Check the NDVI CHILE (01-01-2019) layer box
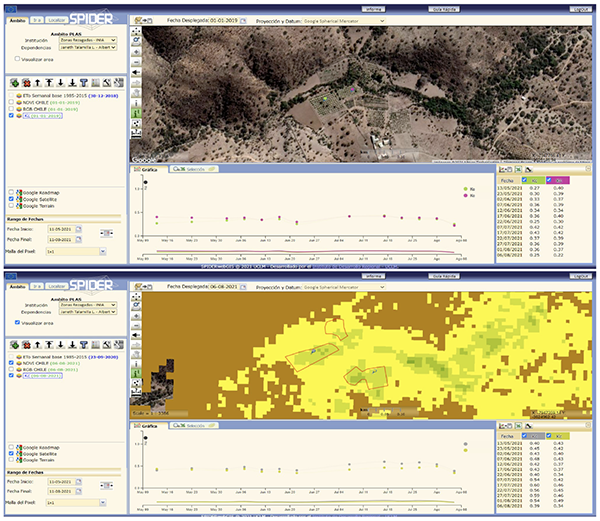Image resolution: width=600 pixels, height=521 pixels. coord(11,101)
